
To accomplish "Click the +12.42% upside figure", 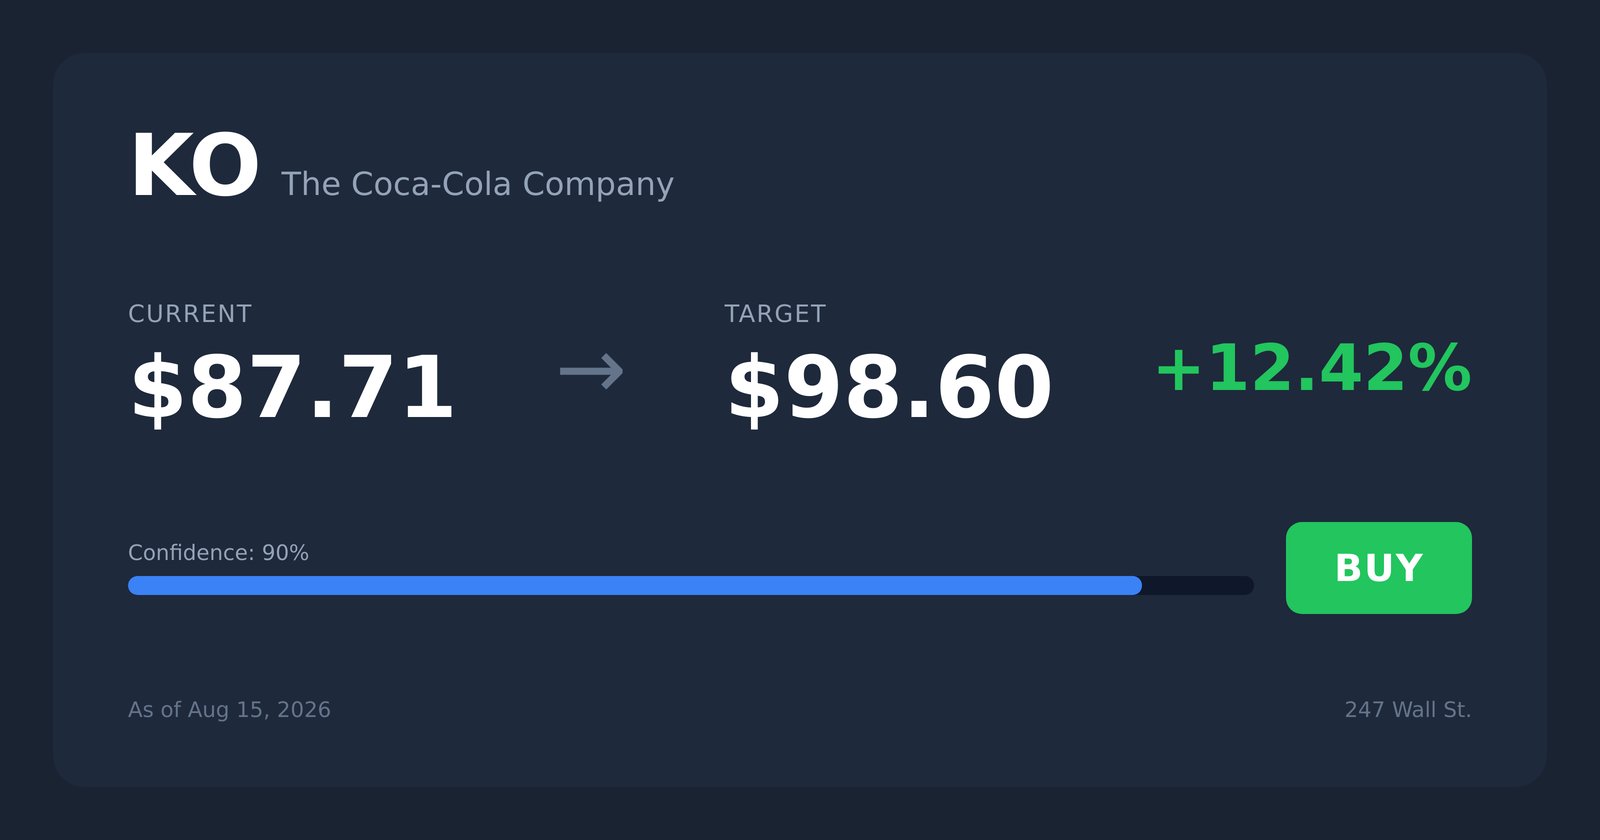I will 1313,368.
